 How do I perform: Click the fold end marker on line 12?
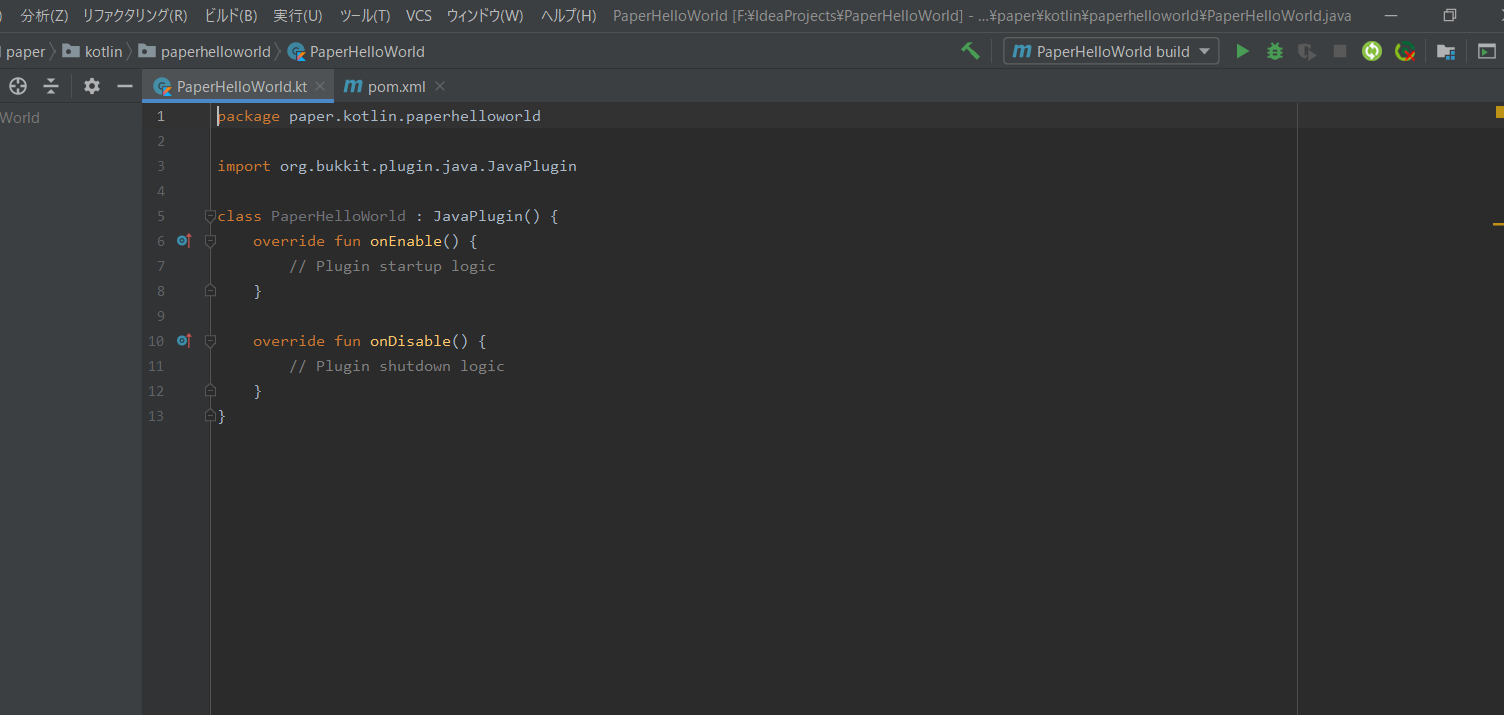pyautogui.click(x=210, y=391)
